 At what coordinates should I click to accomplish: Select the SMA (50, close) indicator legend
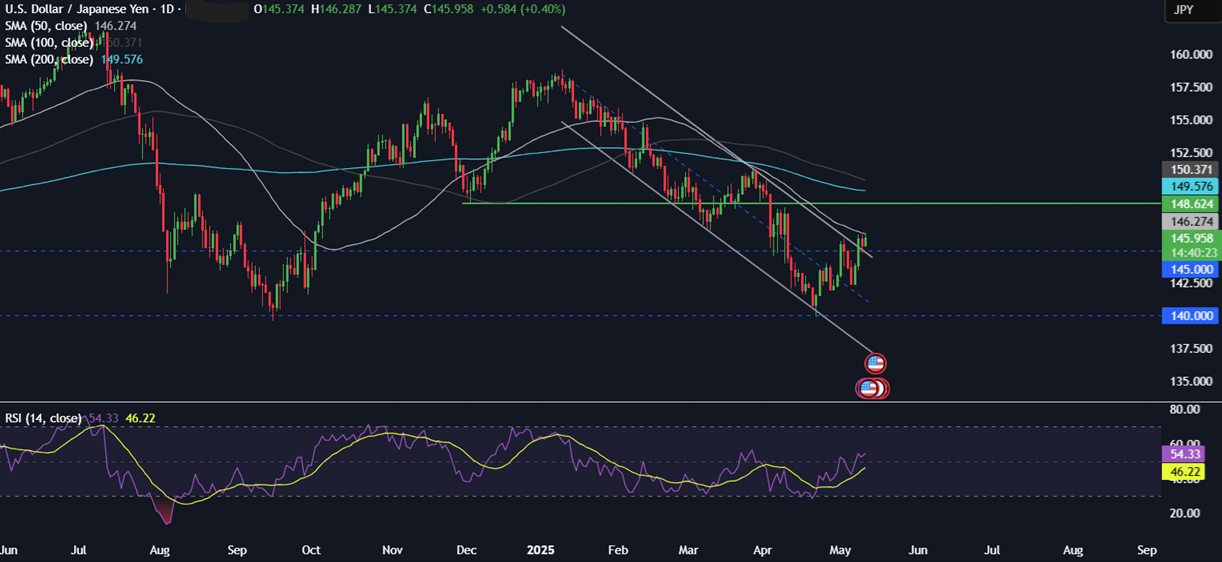47,26
